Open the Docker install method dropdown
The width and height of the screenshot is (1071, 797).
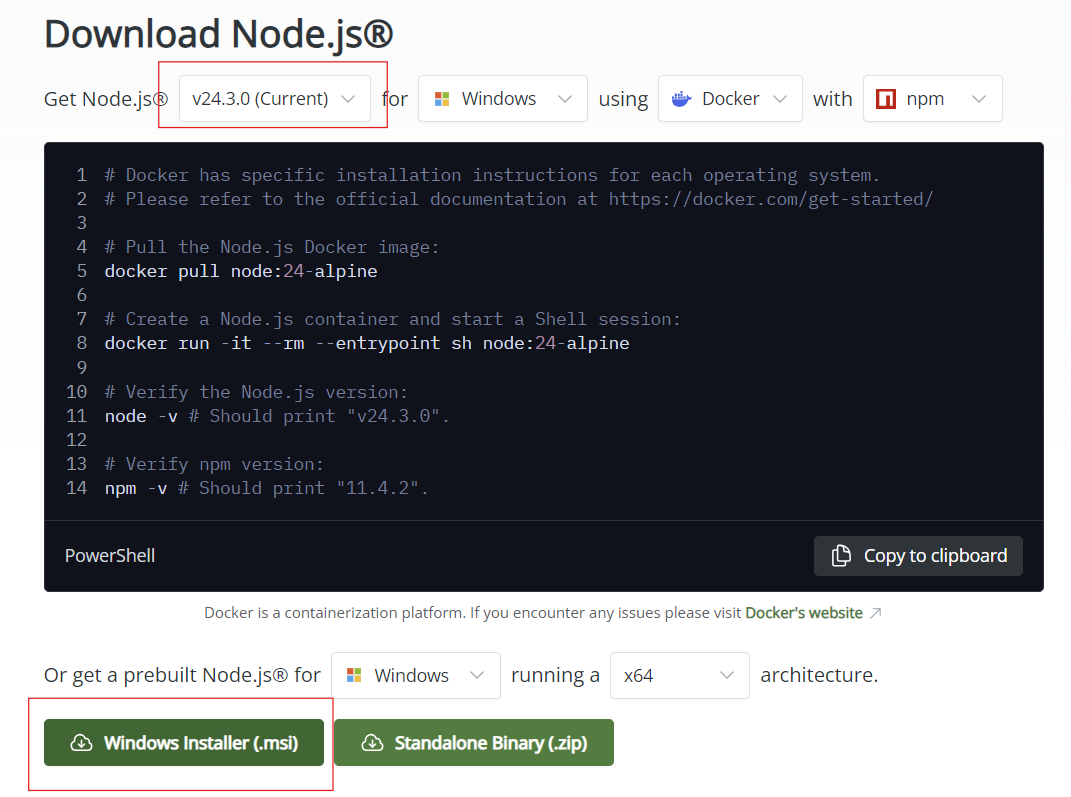click(729, 98)
